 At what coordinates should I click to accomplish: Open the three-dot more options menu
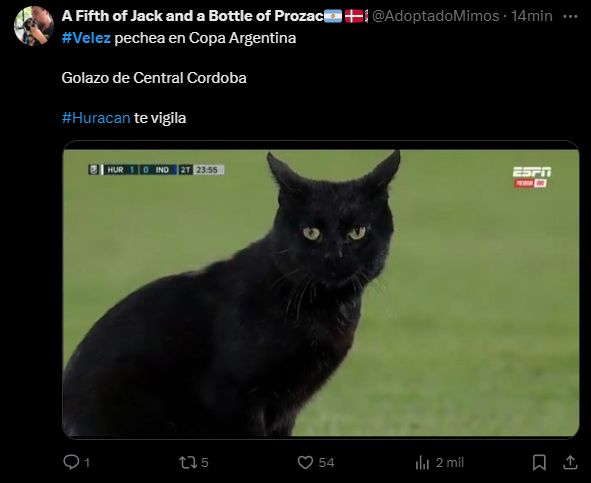pyautogui.click(x=570, y=16)
